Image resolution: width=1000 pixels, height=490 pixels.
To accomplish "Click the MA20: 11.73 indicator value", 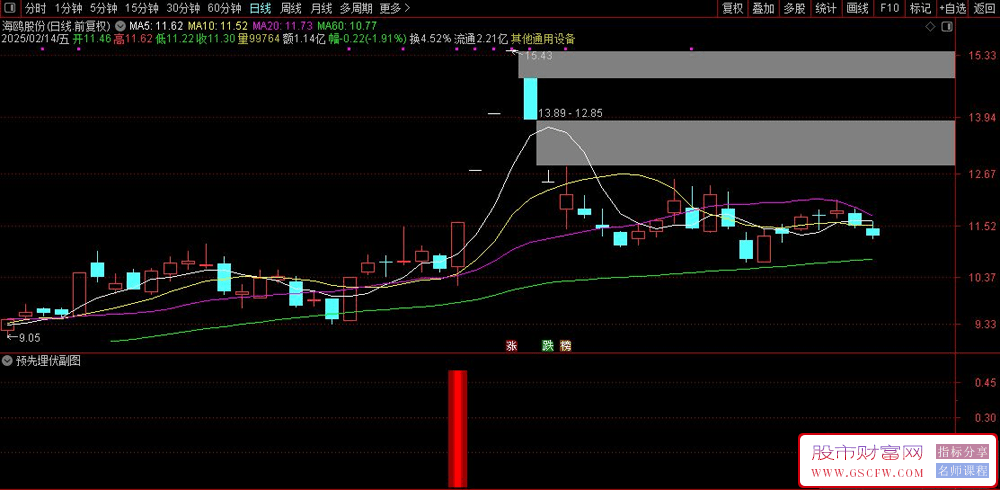I will click(283, 26).
